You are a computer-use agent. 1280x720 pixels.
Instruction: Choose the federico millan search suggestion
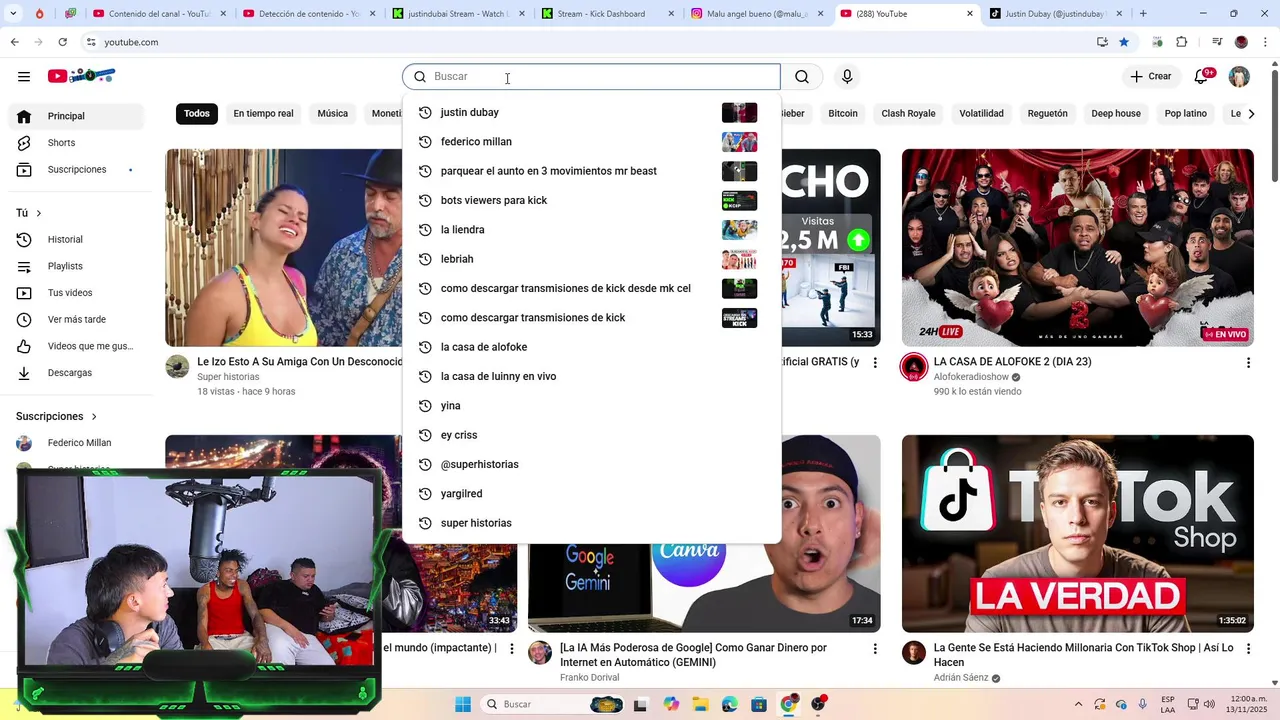pos(591,142)
